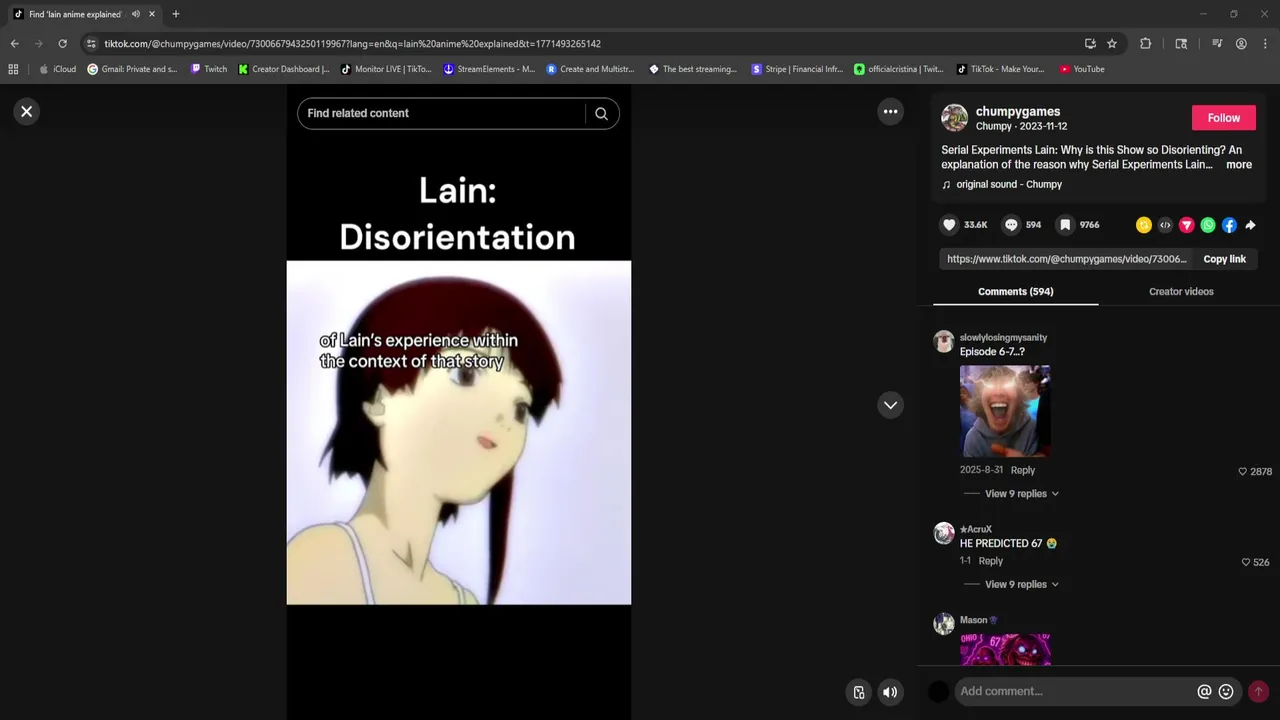Open the browser Extensions puzzle icon
Image resolution: width=1280 pixels, height=720 pixels.
(1145, 44)
